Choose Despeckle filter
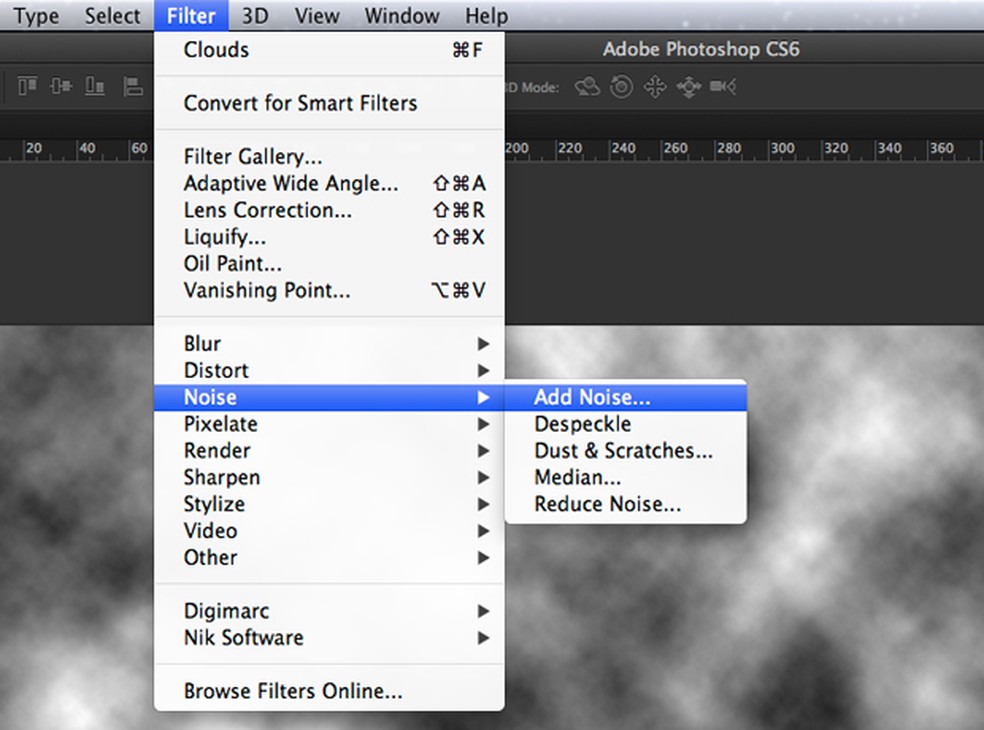The height and width of the screenshot is (730, 984). [626, 424]
